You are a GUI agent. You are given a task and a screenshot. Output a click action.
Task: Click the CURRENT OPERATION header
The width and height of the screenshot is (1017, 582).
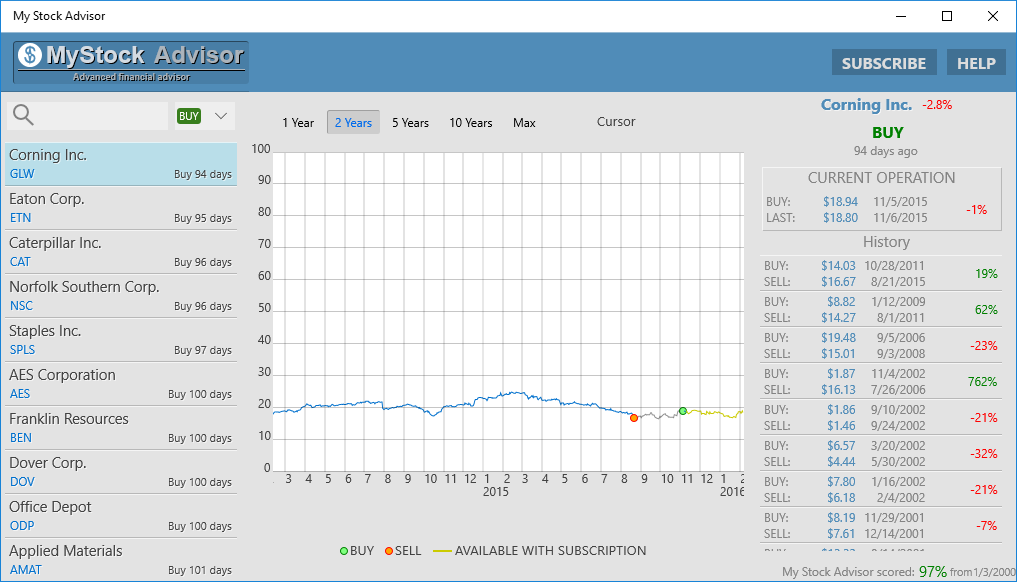[881, 178]
